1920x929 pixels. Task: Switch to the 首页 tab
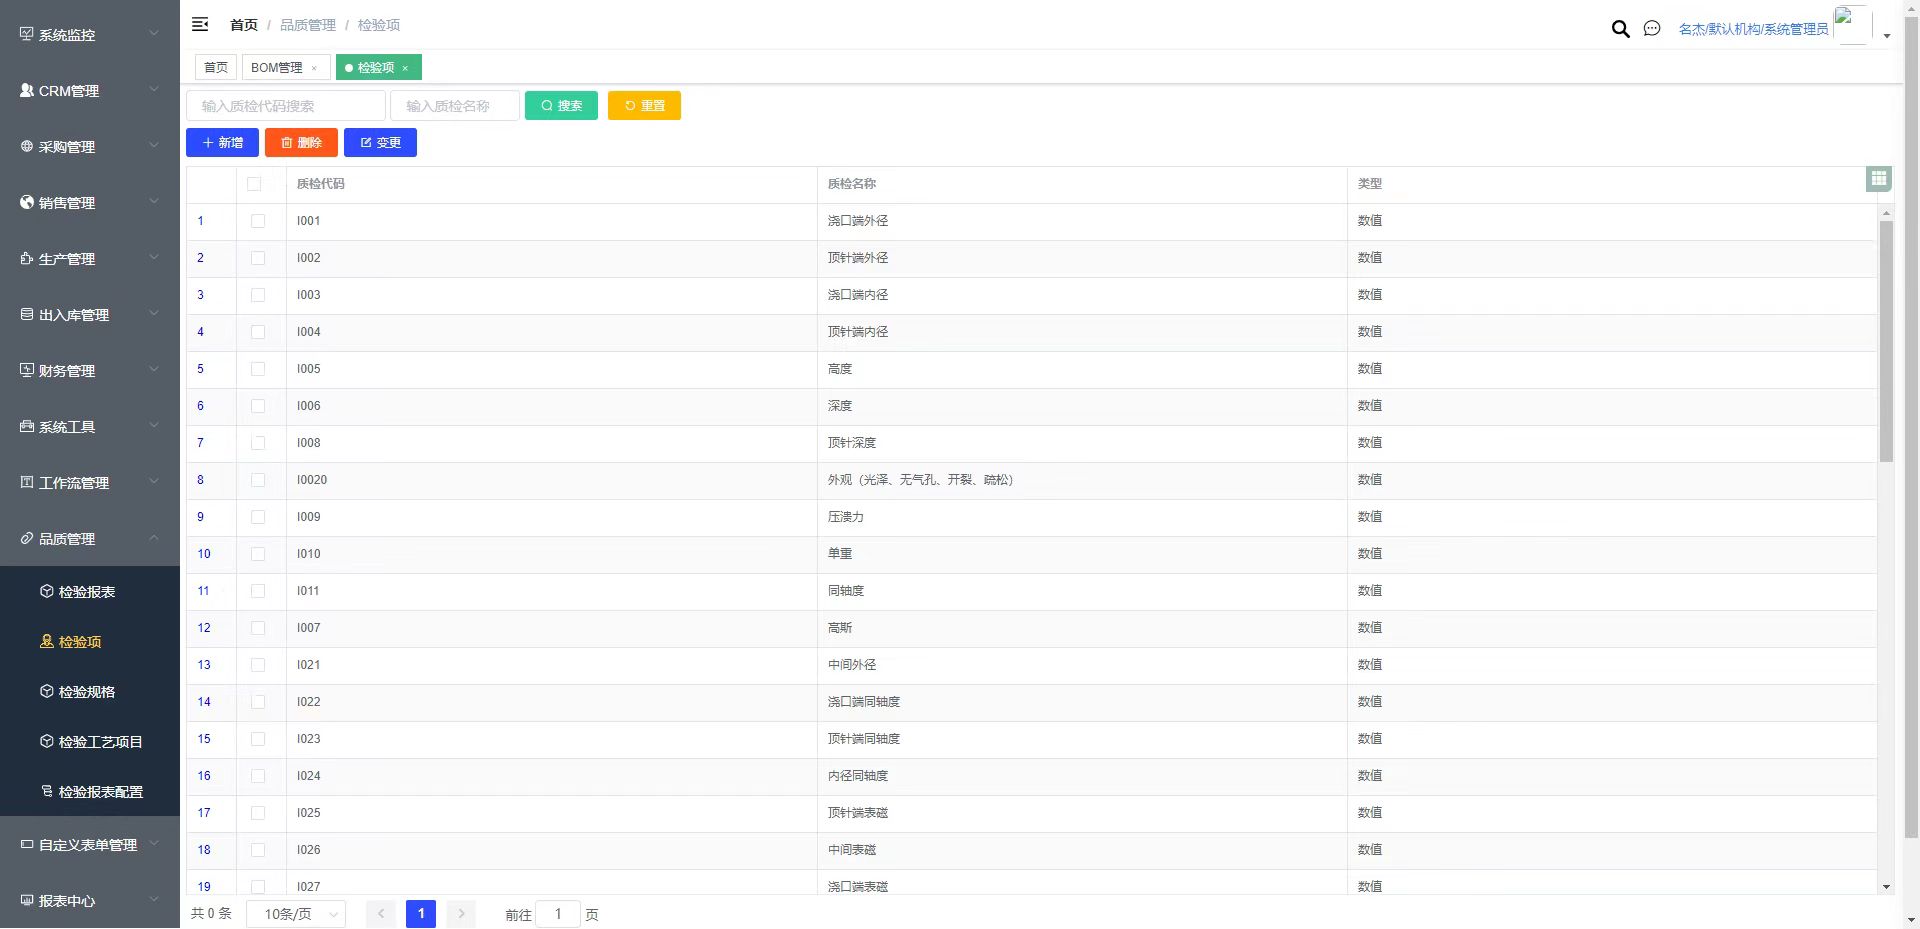[x=216, y=67]
